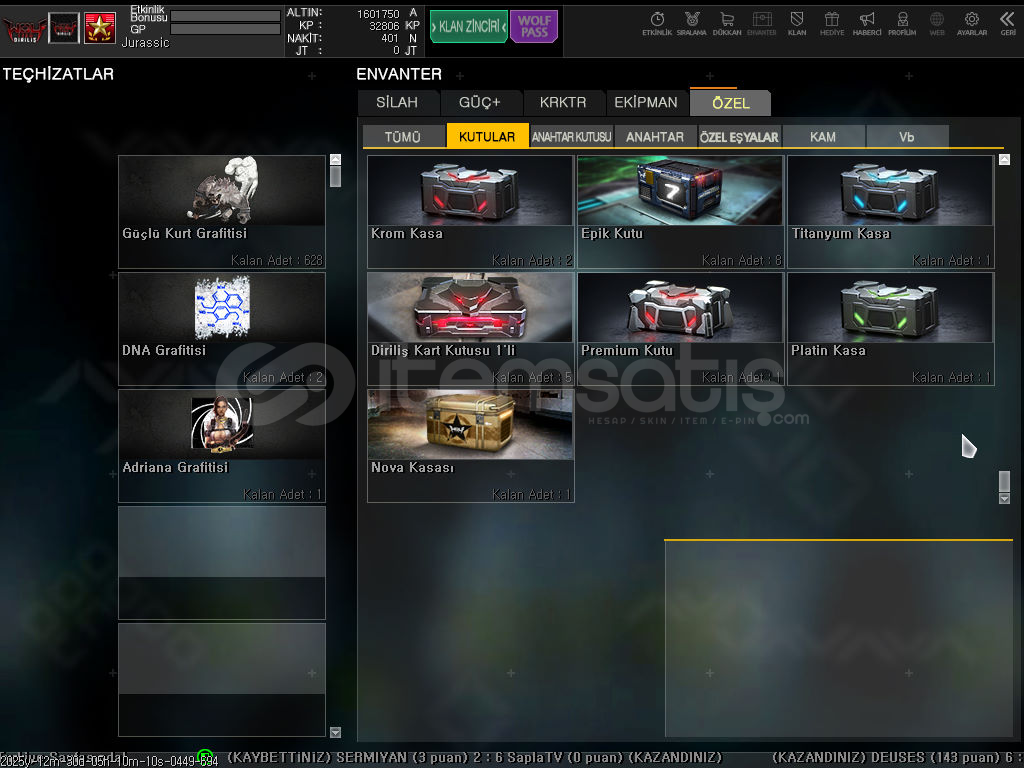Viewport: 1024px width, 768px height.
Task: Click the NAKİT value 401
Action: (390, 38)
